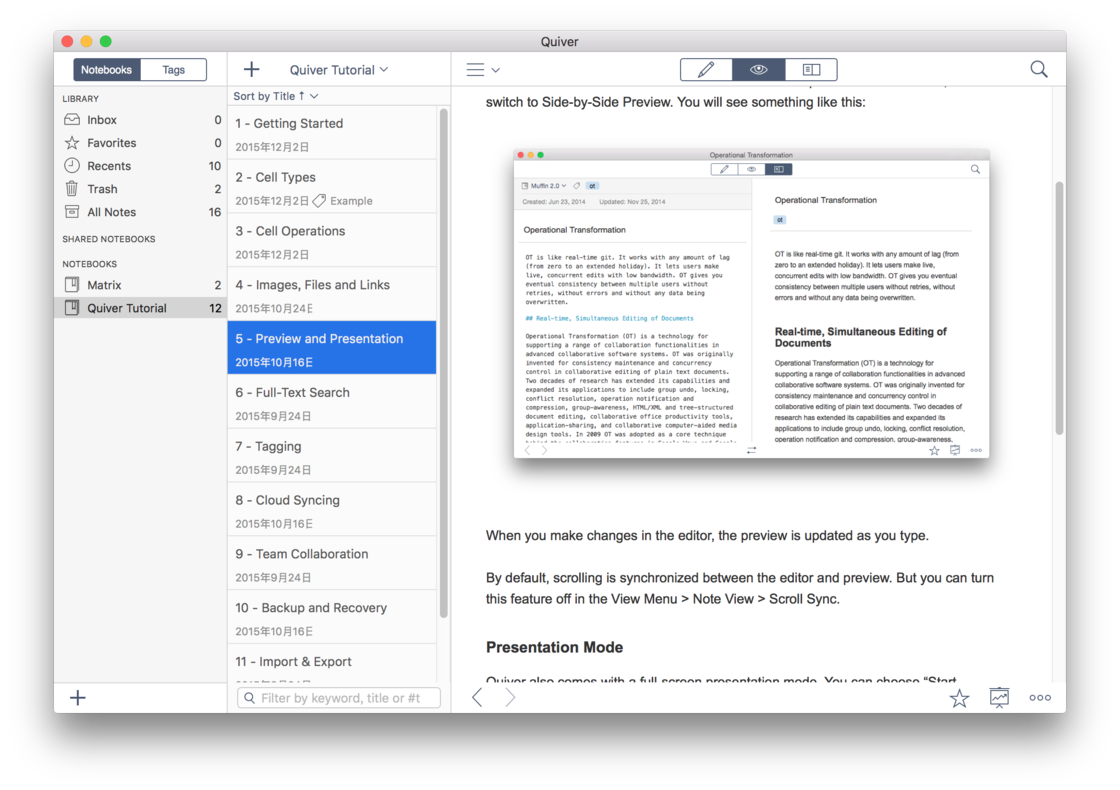
Task: Click the note list scrollbar
Action: click(x=444, y=363)
